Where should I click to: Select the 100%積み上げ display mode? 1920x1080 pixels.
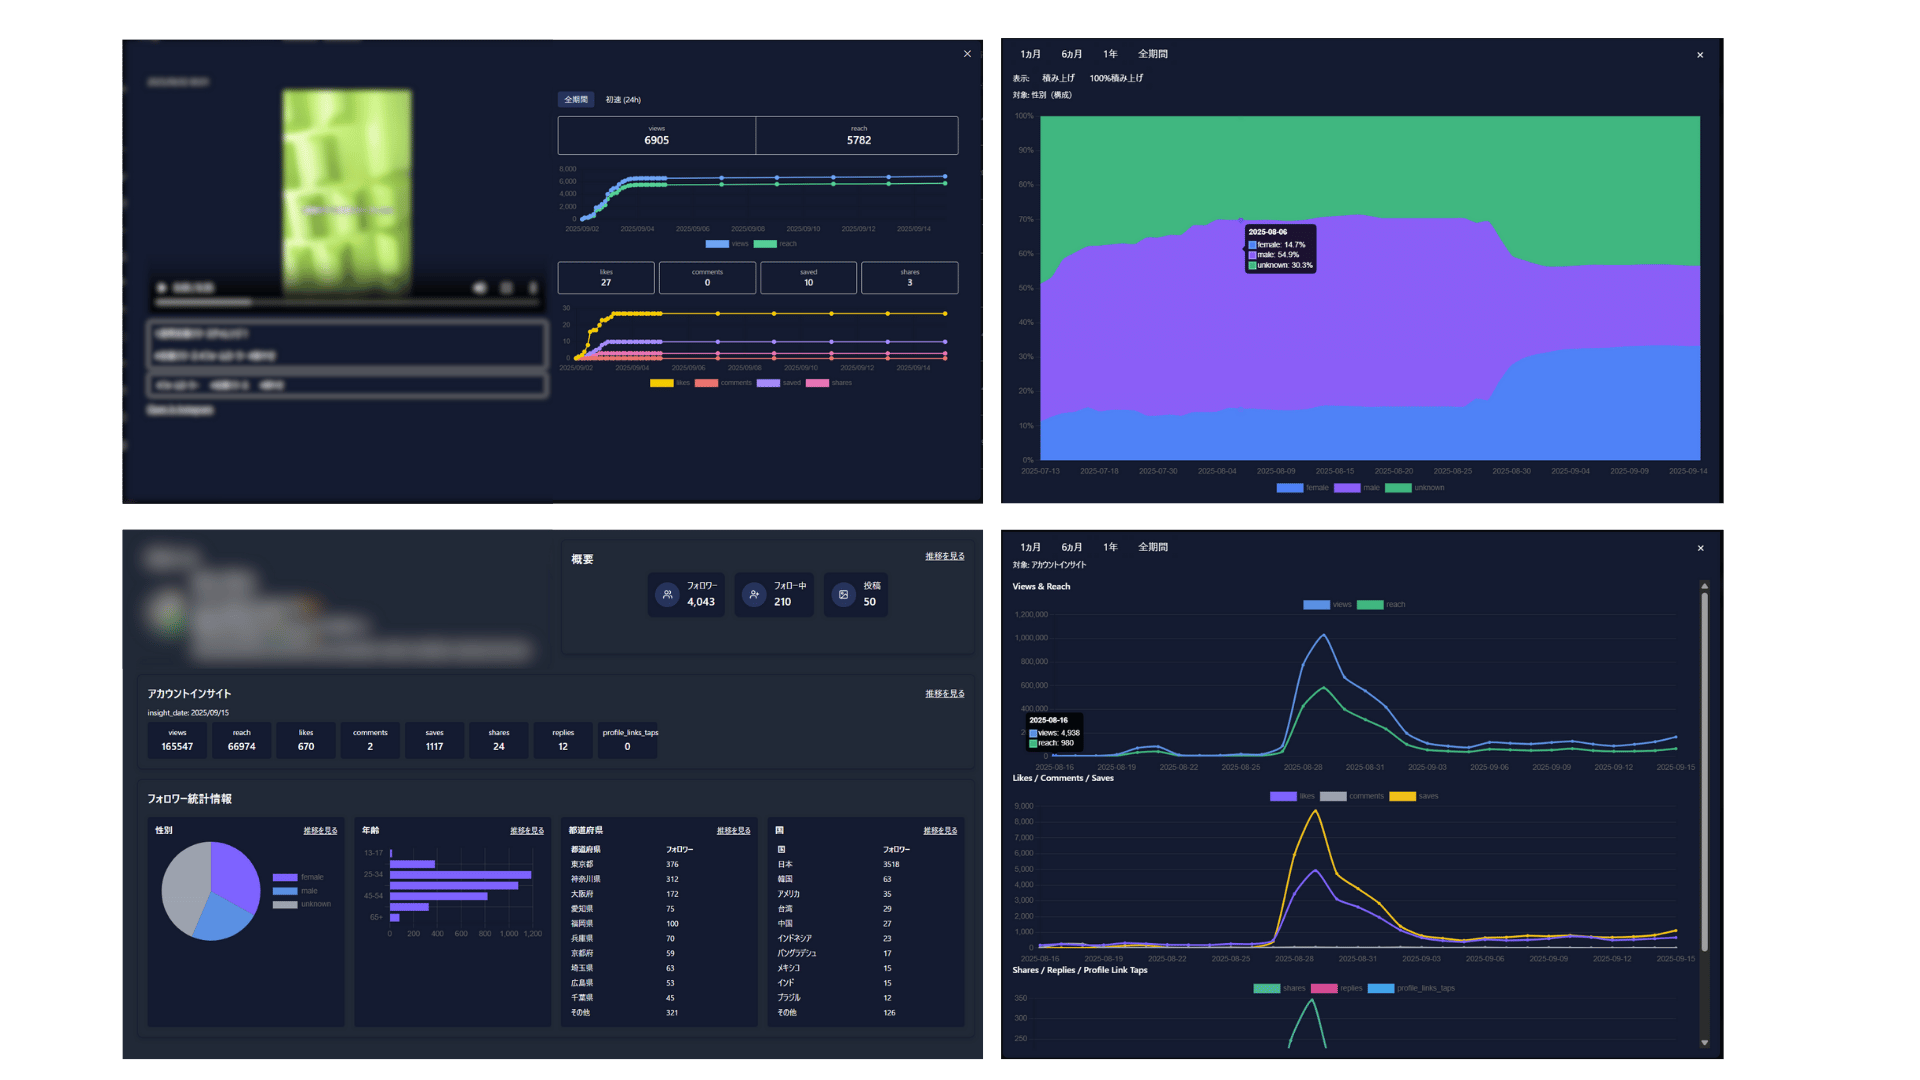pos(1116,78)
